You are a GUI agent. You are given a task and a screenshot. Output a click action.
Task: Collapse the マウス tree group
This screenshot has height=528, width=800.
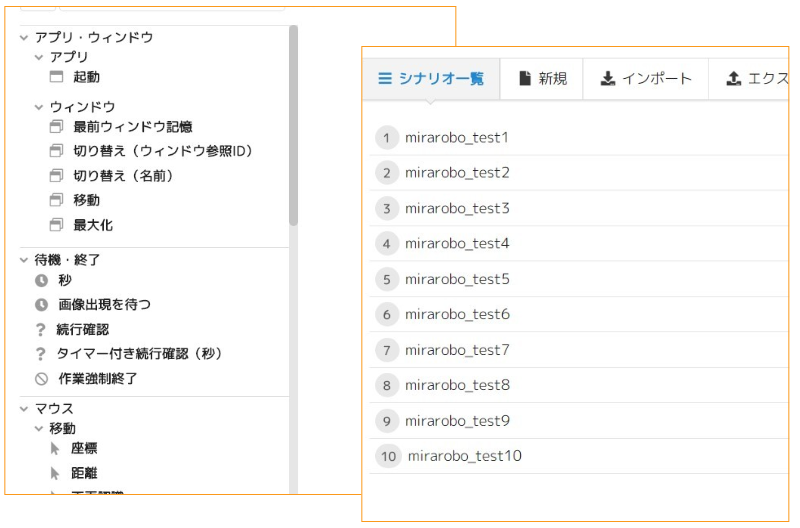tap(24, 409)
